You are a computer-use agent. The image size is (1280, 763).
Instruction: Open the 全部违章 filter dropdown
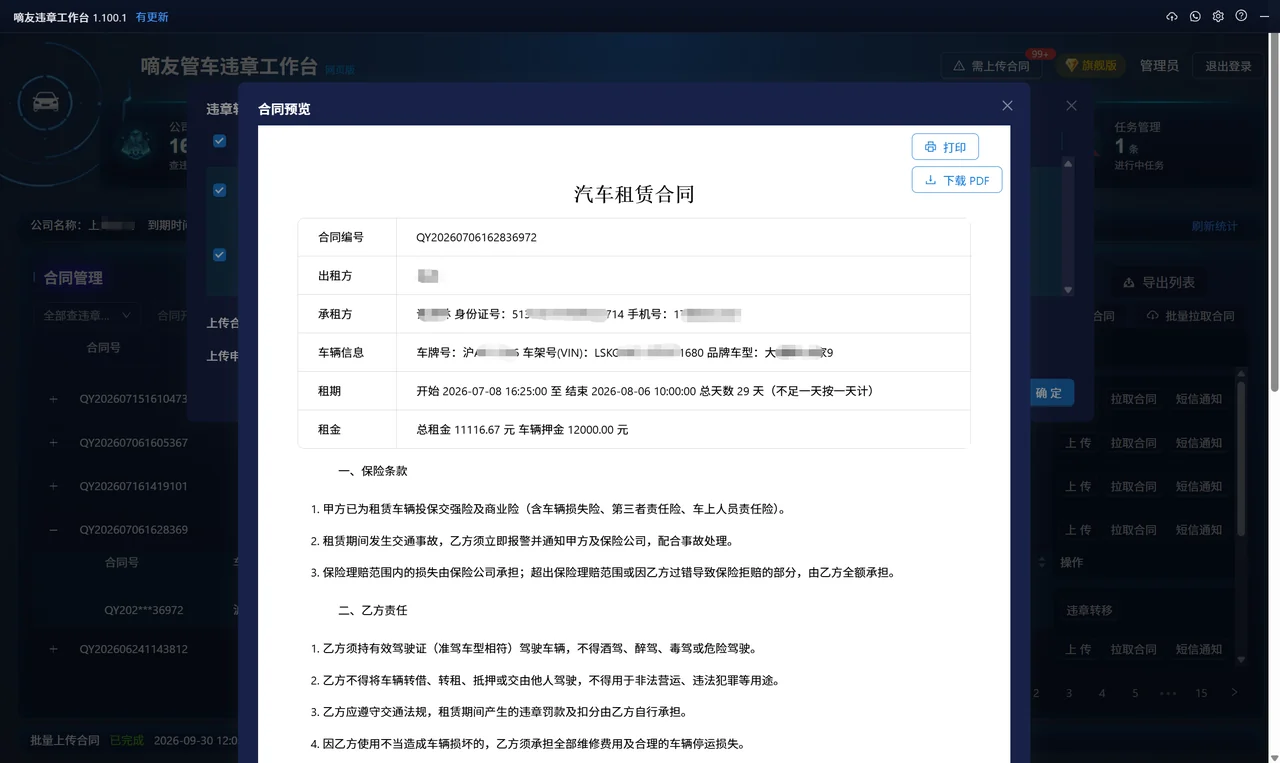coord(87,315)
